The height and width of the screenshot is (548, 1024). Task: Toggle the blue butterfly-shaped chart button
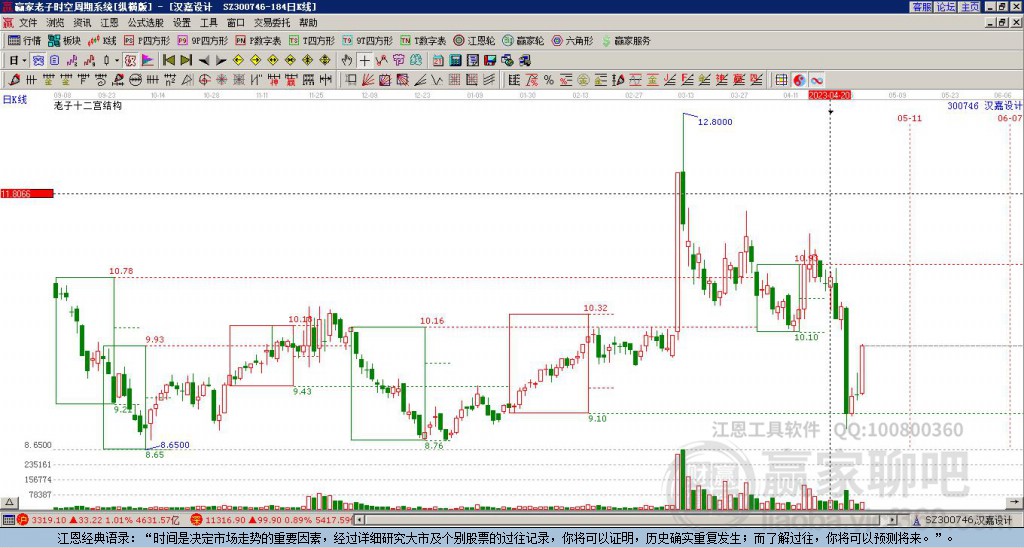point(39,60)
